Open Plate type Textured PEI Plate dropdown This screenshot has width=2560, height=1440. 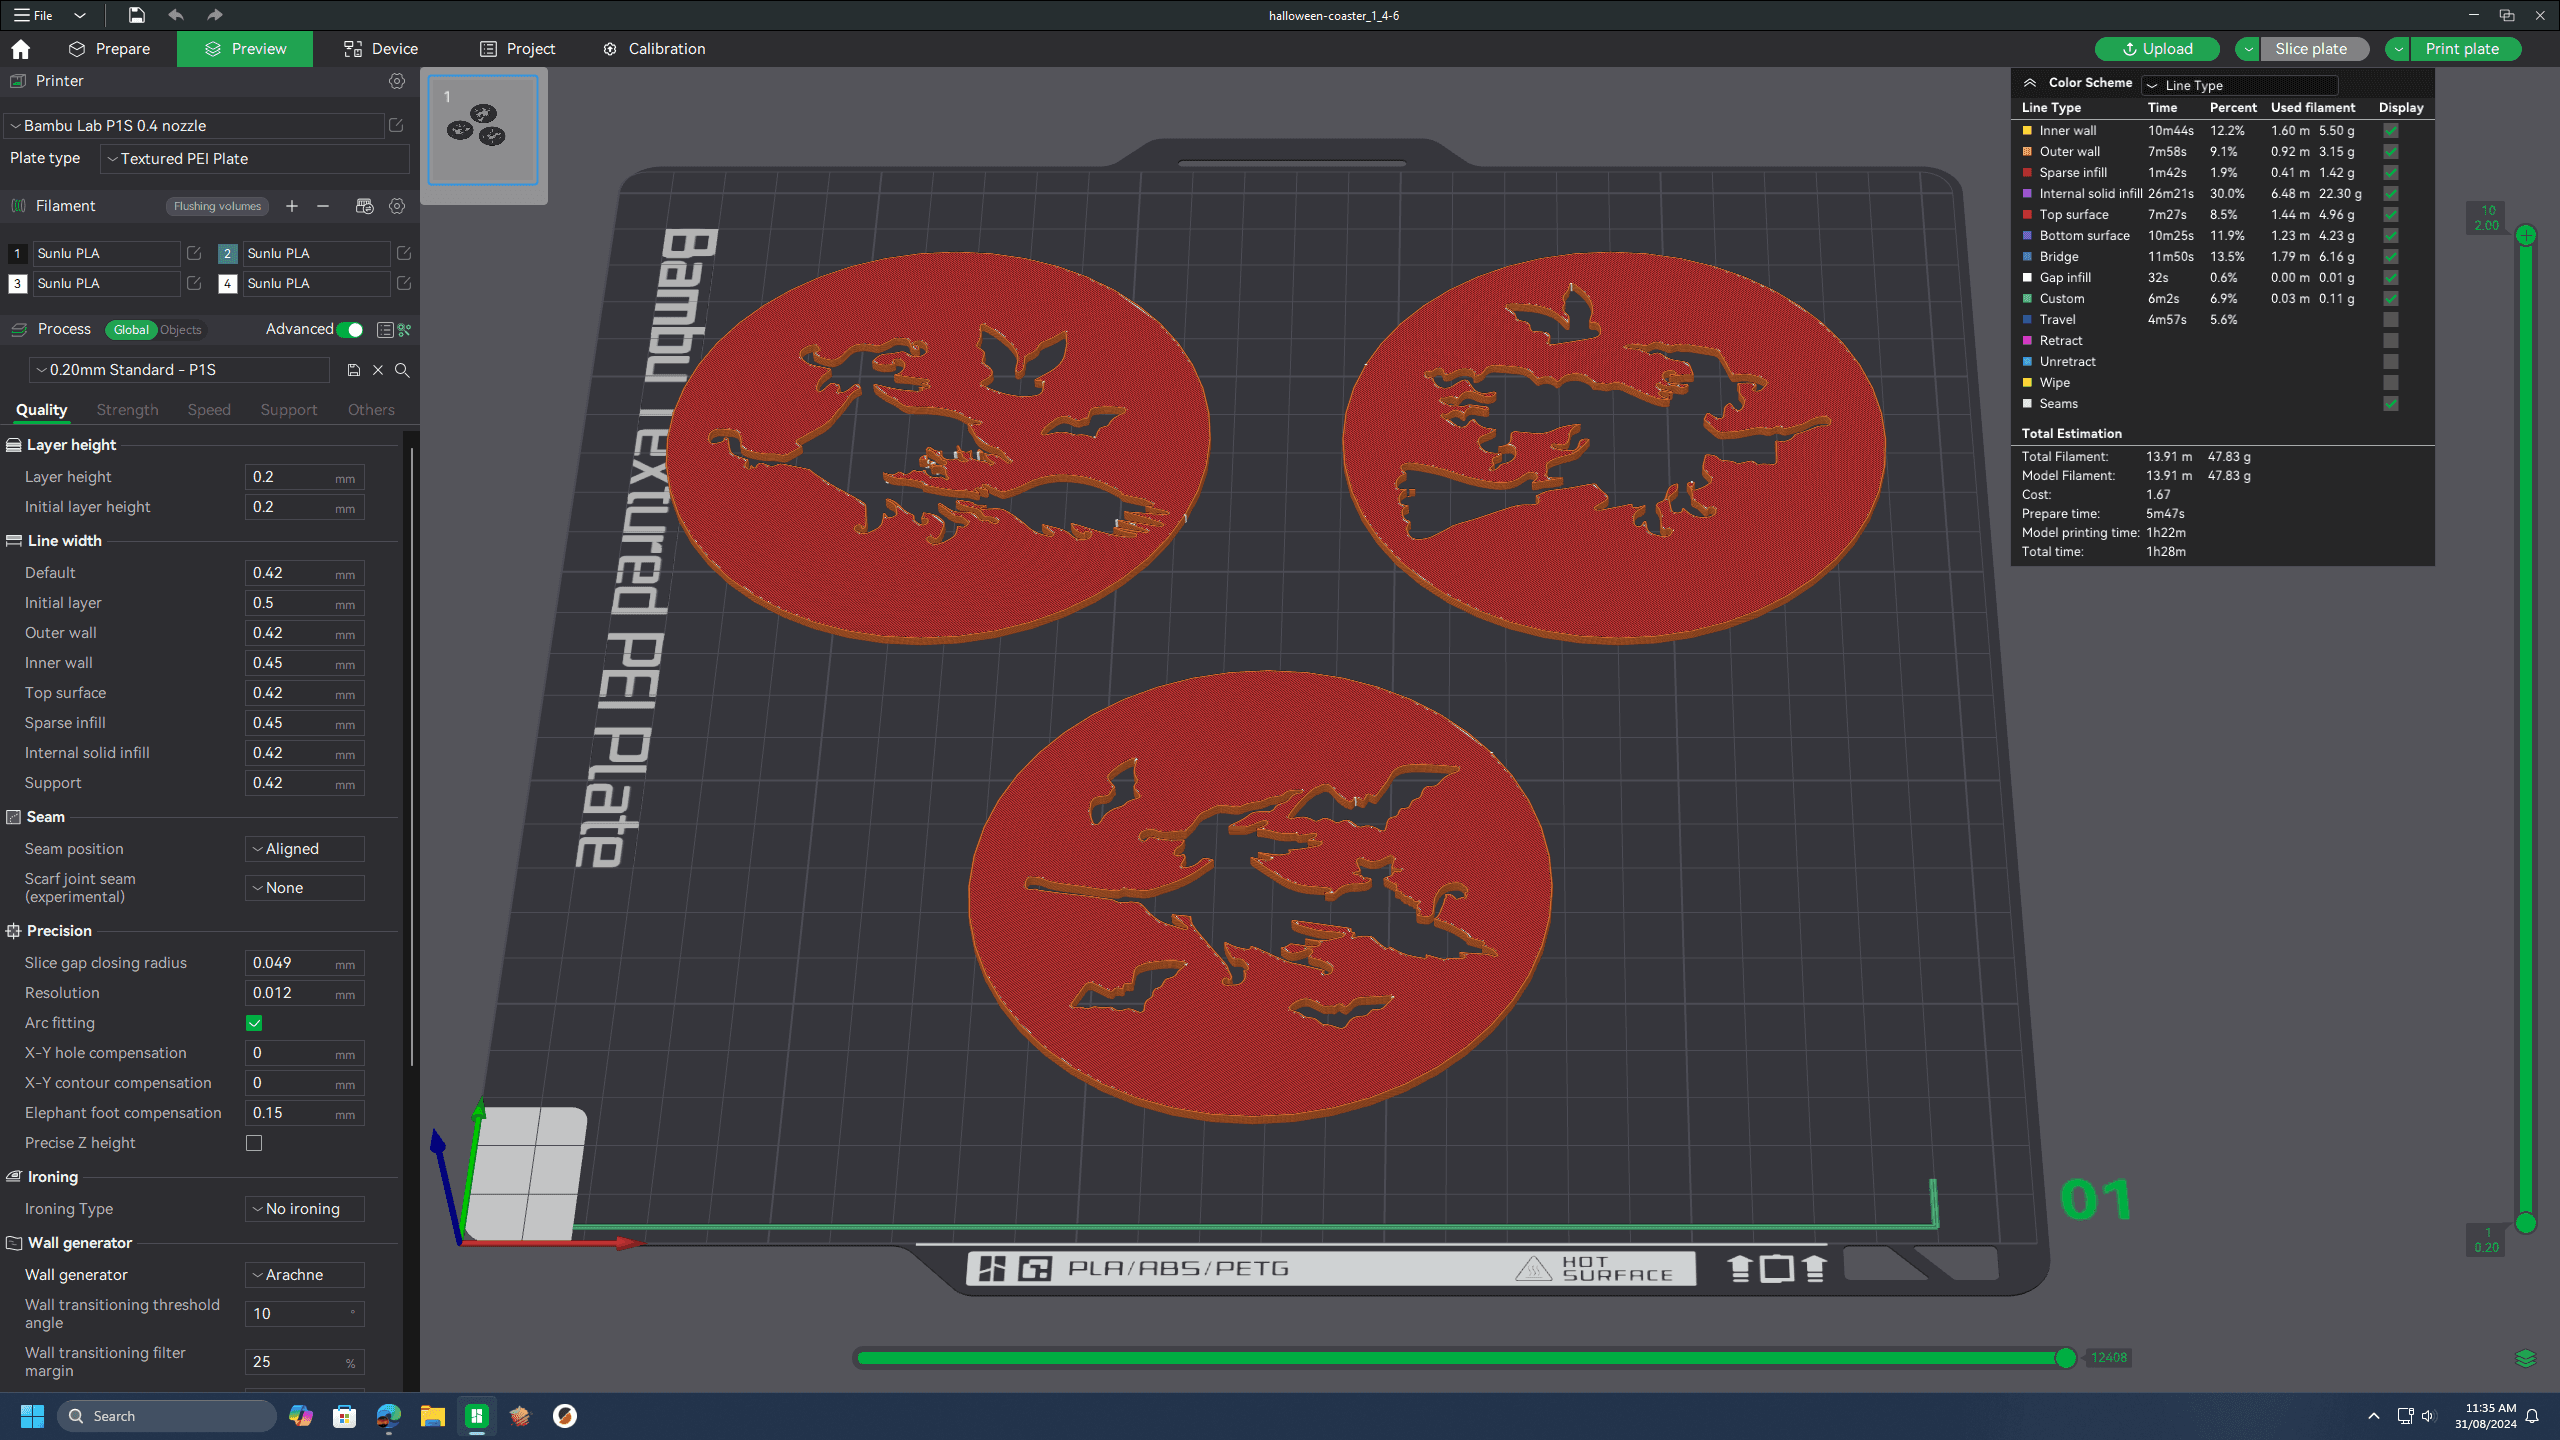point(255,159)
